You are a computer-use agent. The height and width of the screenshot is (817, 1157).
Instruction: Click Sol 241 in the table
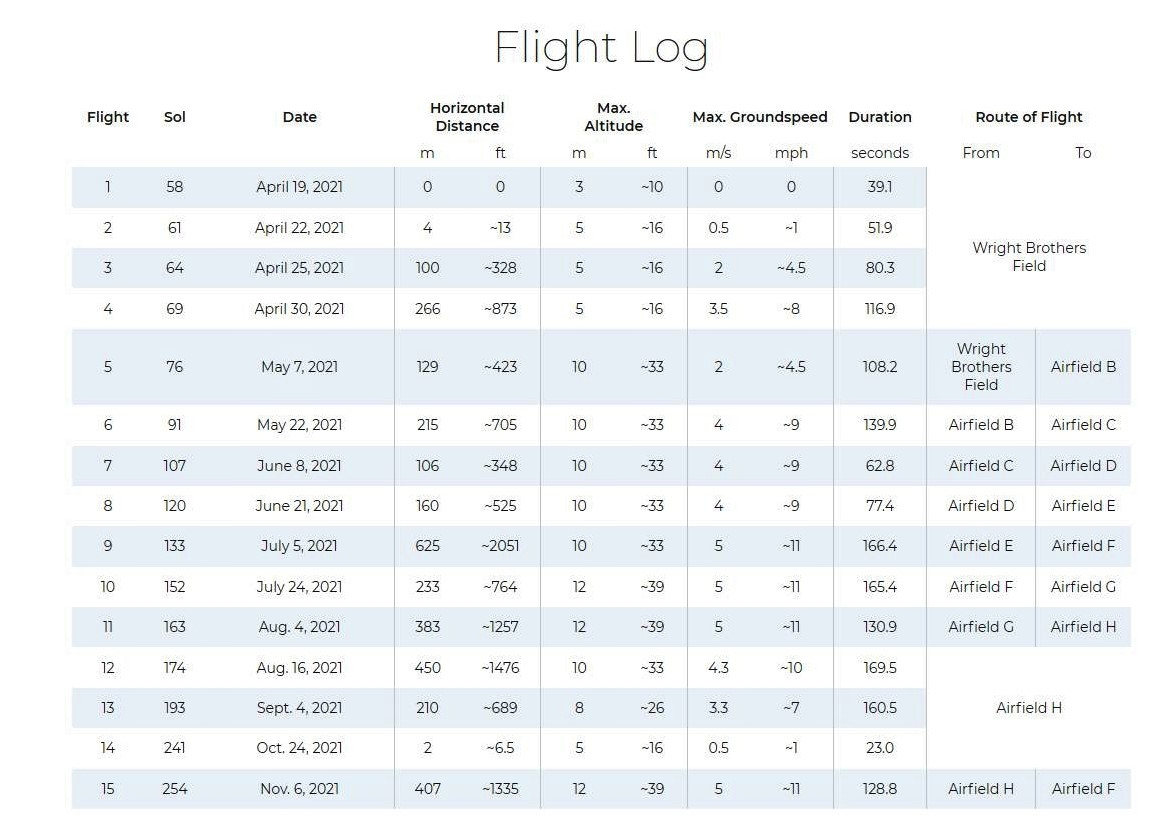coord(175,748)
